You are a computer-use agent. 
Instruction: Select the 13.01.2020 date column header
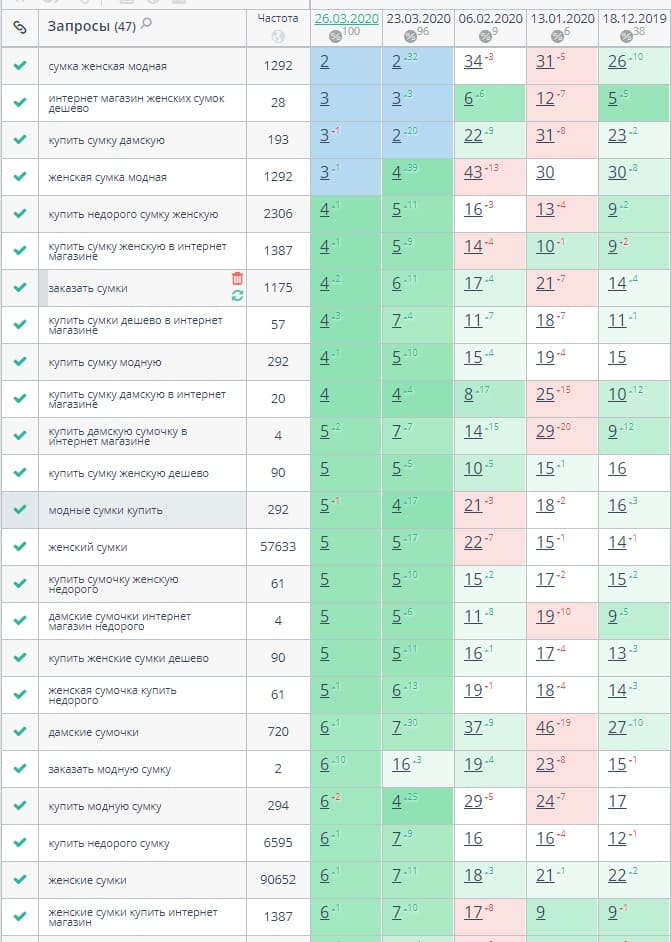[x=563, y=19]
